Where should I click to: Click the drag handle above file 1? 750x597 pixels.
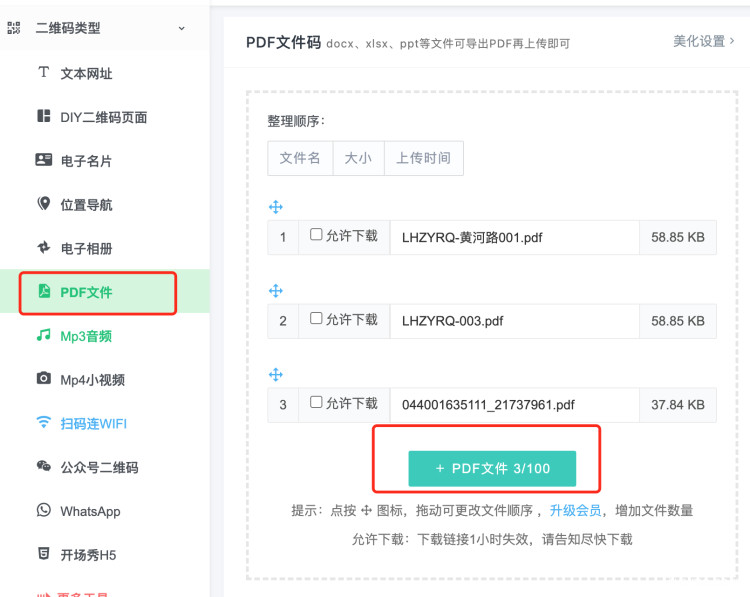[276, 207]
